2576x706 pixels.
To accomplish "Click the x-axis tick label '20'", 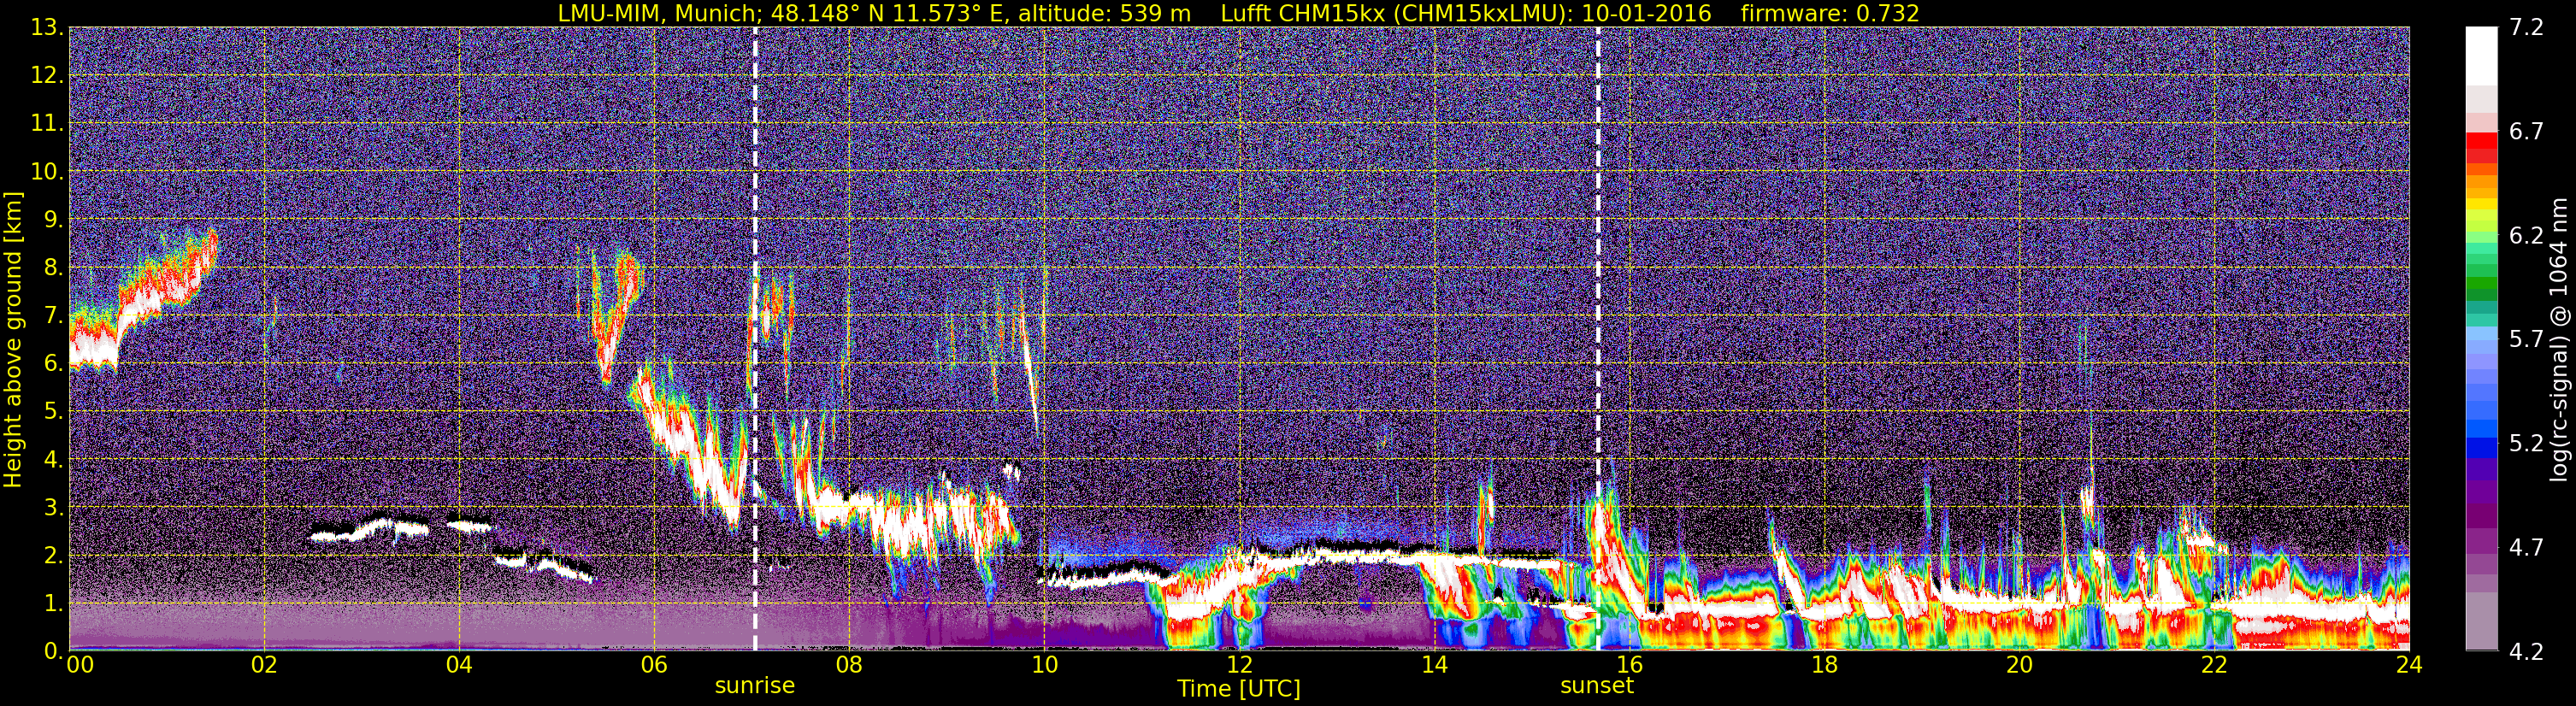I will pyautogui.click(x=2019, y=664).
